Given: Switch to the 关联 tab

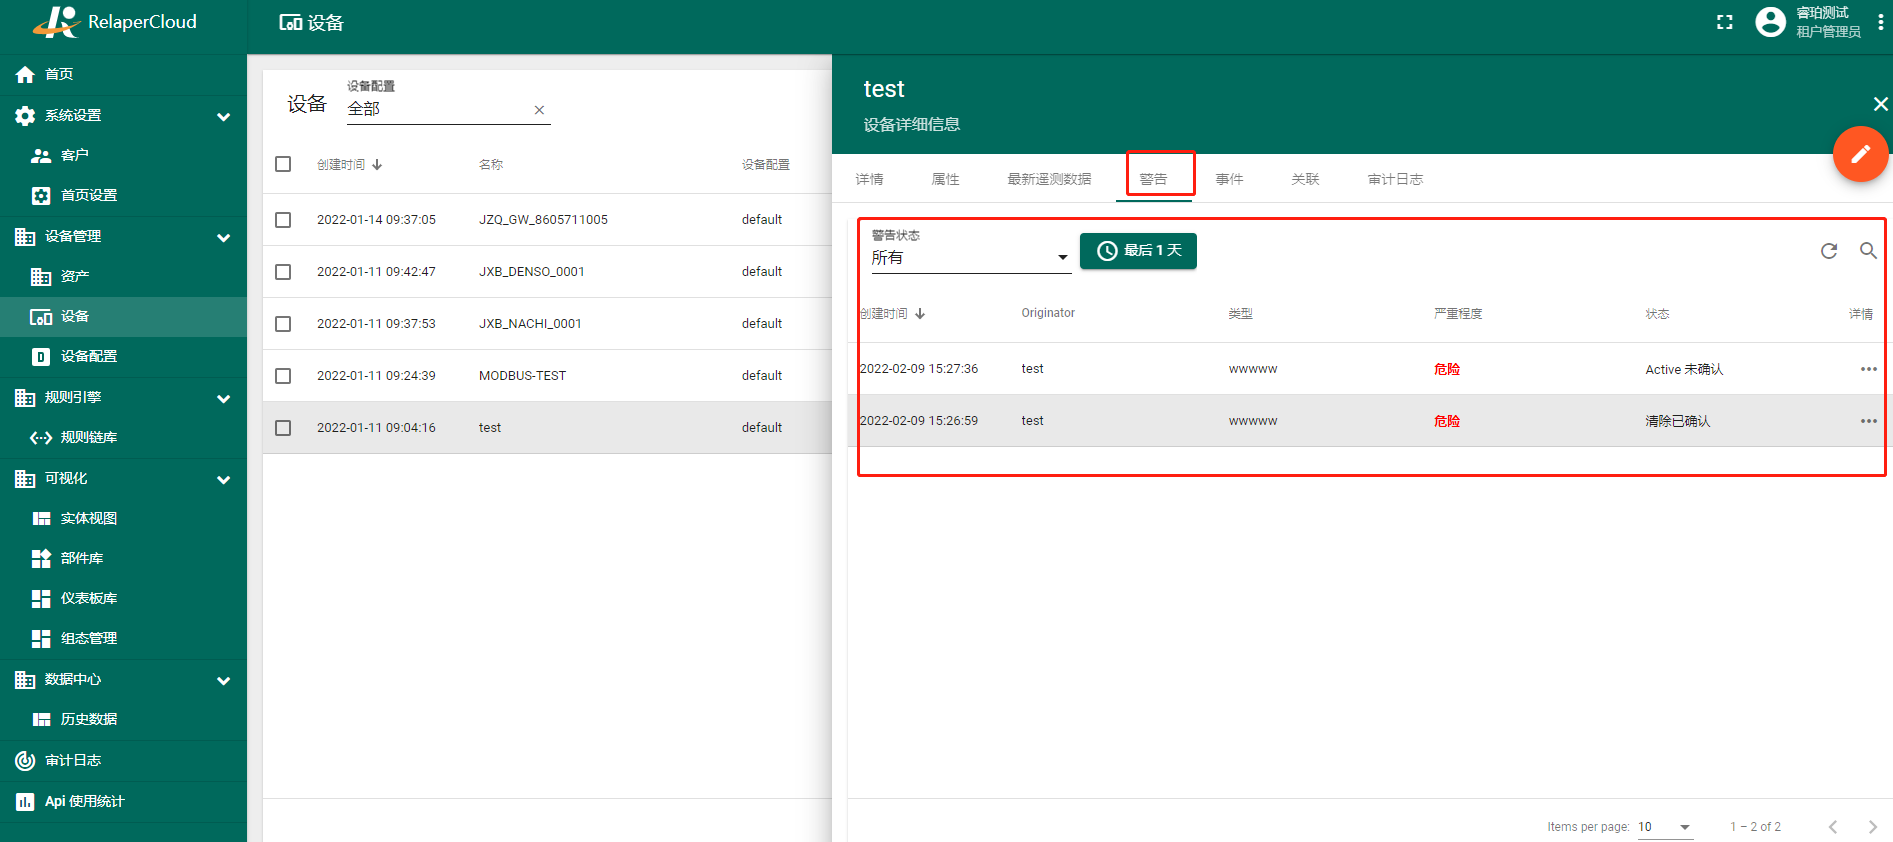Looking at the screenshot, I should click(x=1305, y=179).
